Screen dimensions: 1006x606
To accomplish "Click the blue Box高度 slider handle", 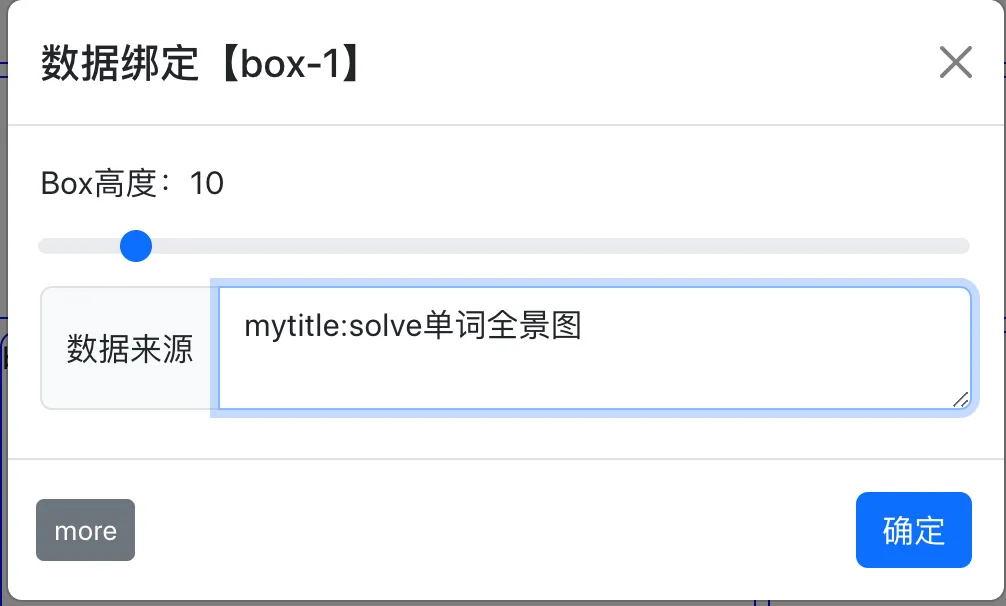I will pyautogui.click(x=135, y=246).
